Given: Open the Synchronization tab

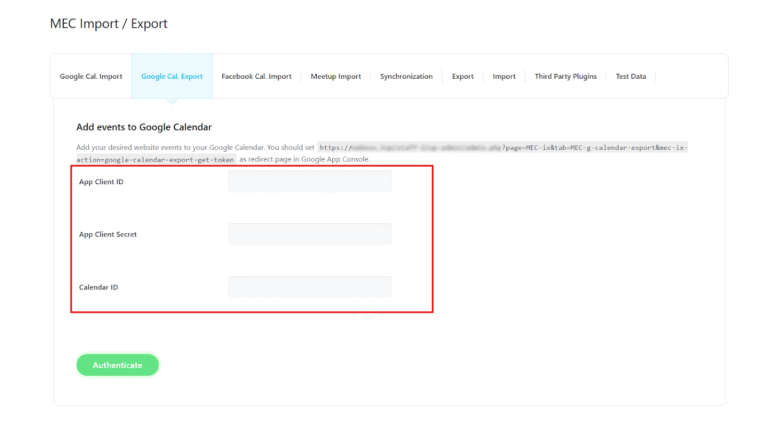Looking at the screenshot, I should coord(406,76).
